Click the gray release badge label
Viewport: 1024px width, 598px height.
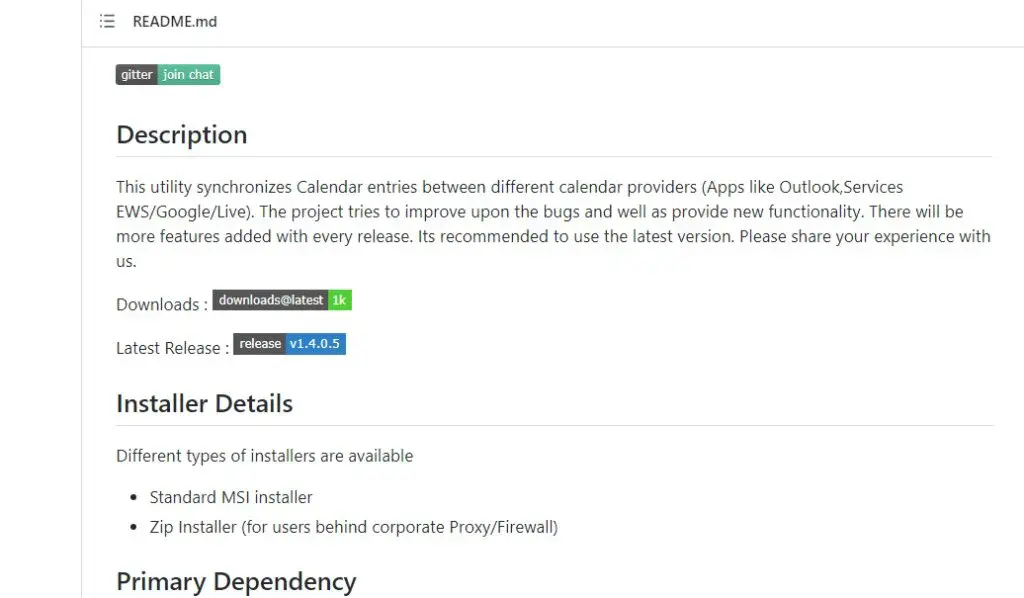(x=259, y=344)
